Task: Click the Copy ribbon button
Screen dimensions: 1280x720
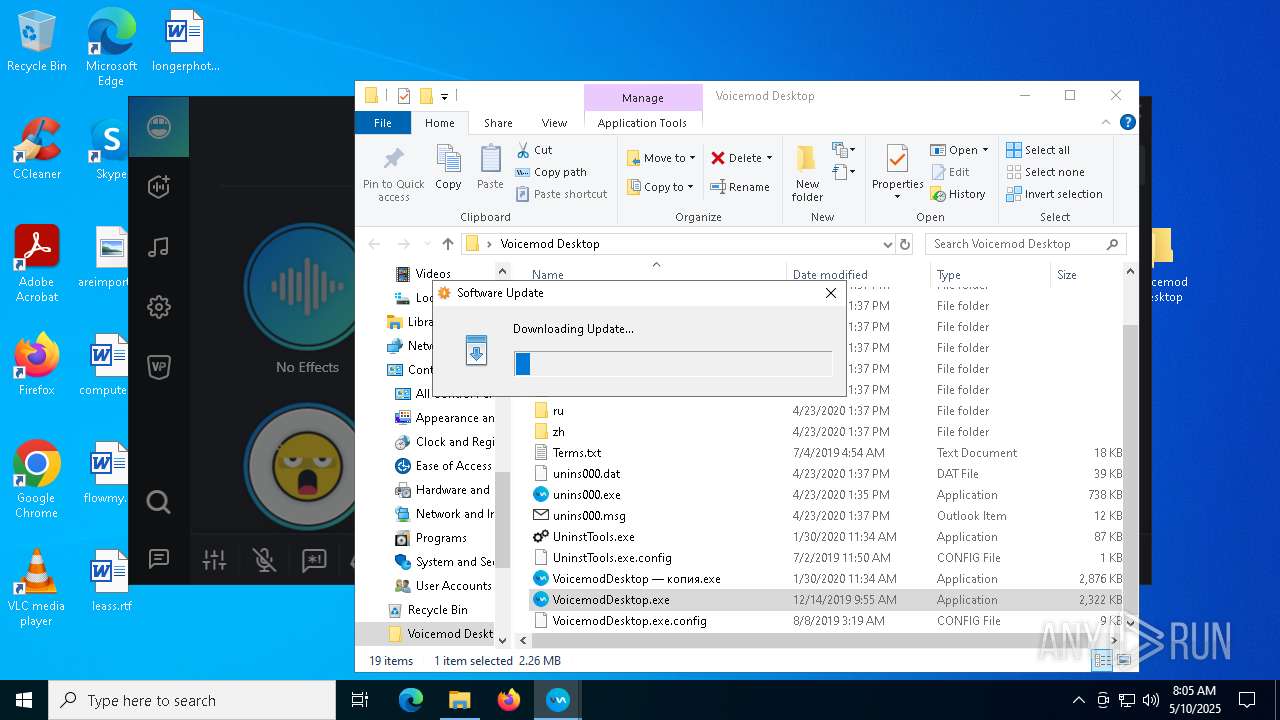Action: (448, 168)
